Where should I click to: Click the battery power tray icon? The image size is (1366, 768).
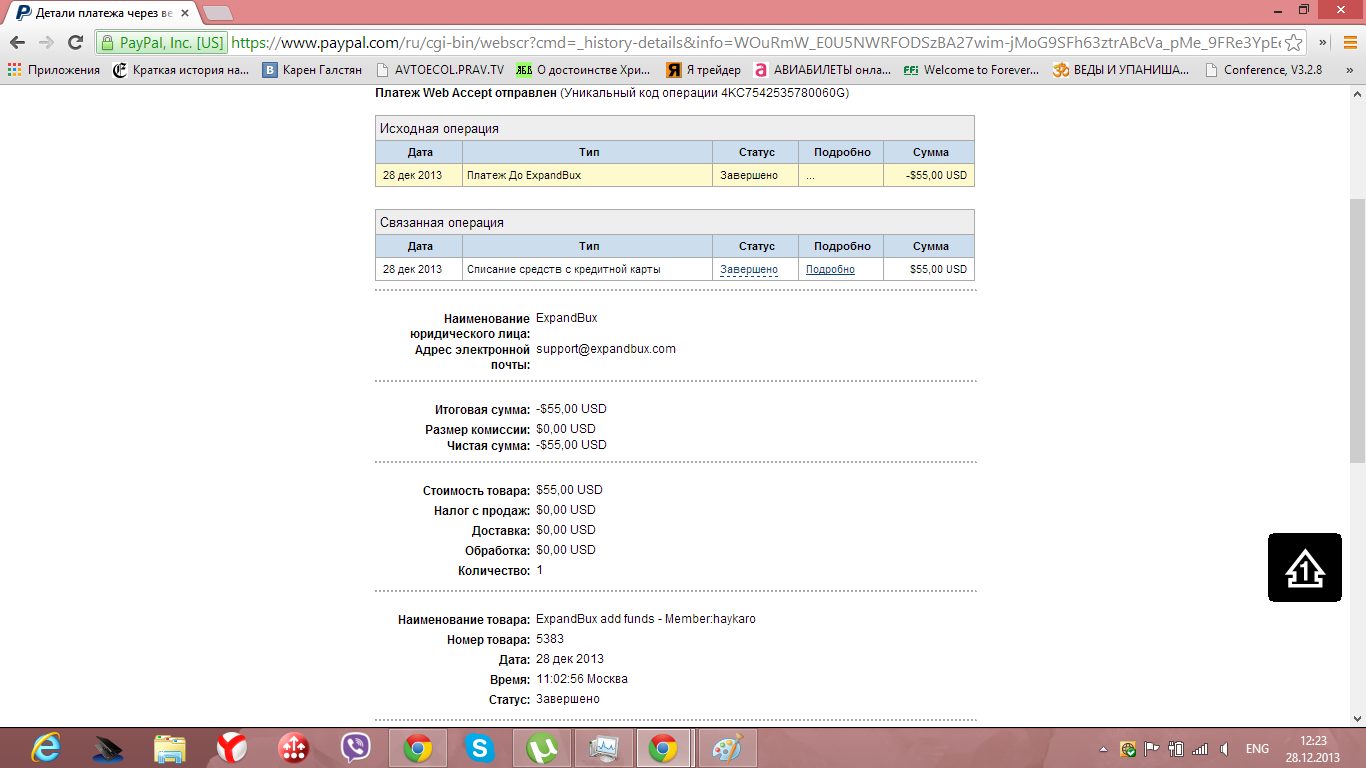pos(1176,749)
